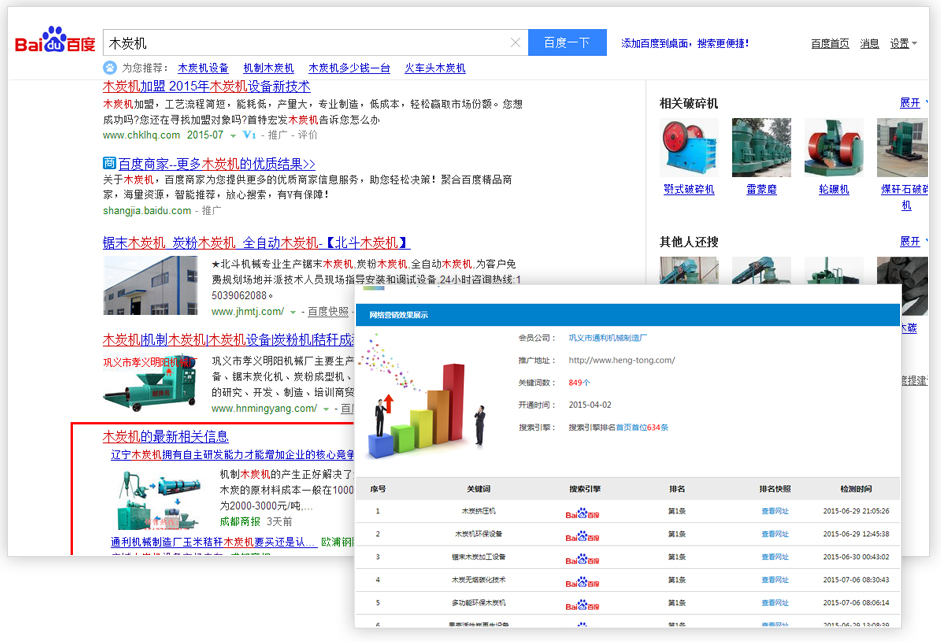
Task: Open 百度快照 for the jhmtj.com result
Action: (328, 312)
